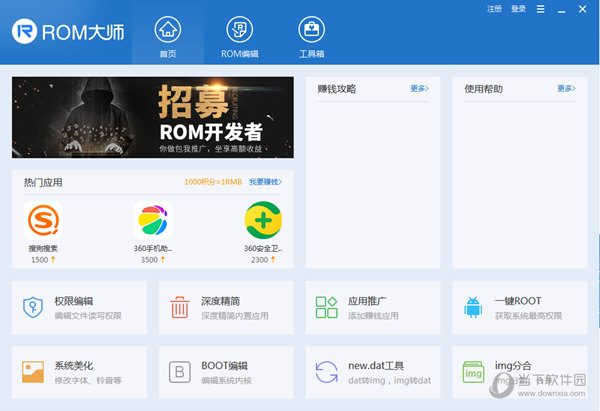Screen dimensions: 600x411
Task: Click the 3500 points value
Action: pyautogui.click(x=149, y=260)
